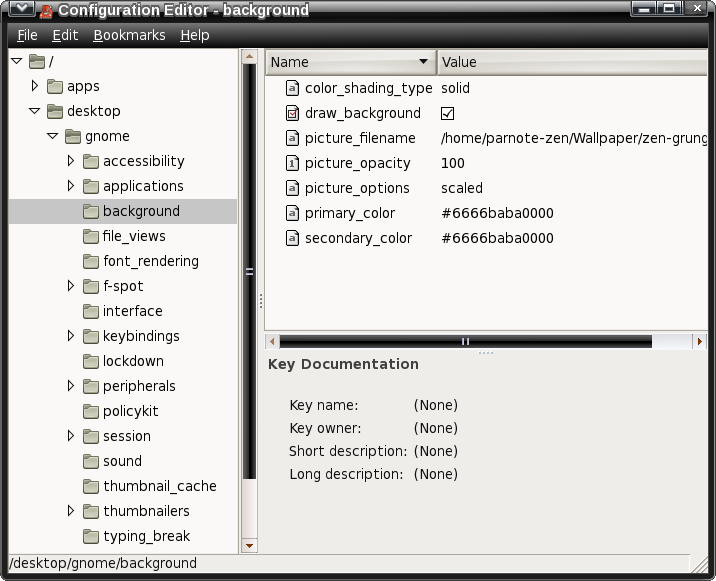Open the window menu button in titlebar

pyautogui.click(x=21, y=8)
